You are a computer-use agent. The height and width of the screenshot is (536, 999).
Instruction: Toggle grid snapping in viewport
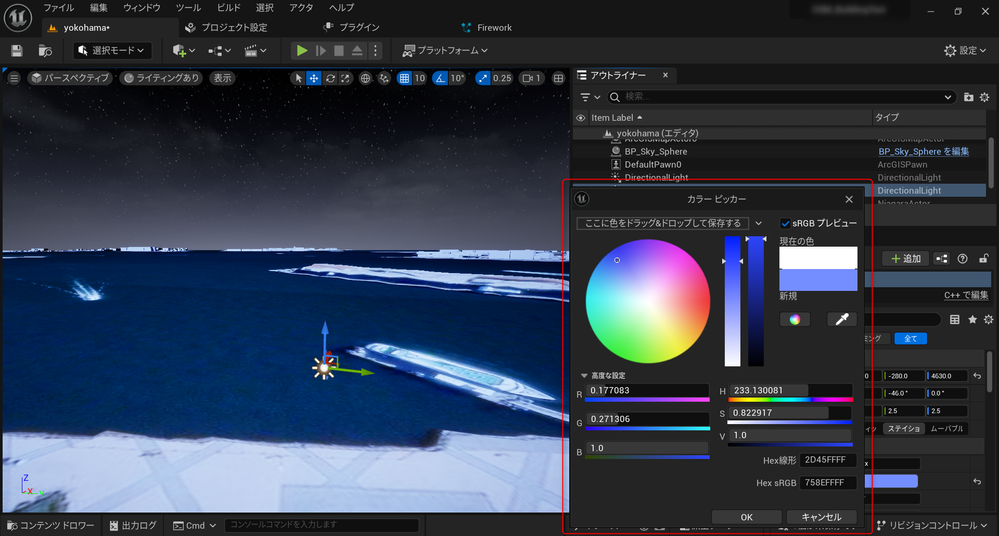pos(404,78)
